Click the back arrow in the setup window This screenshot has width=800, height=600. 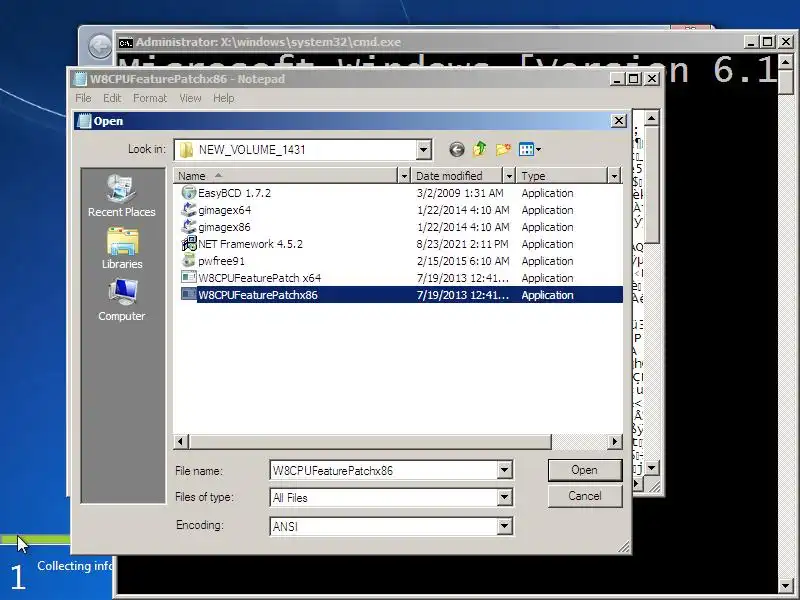click(x=99, y=47)
